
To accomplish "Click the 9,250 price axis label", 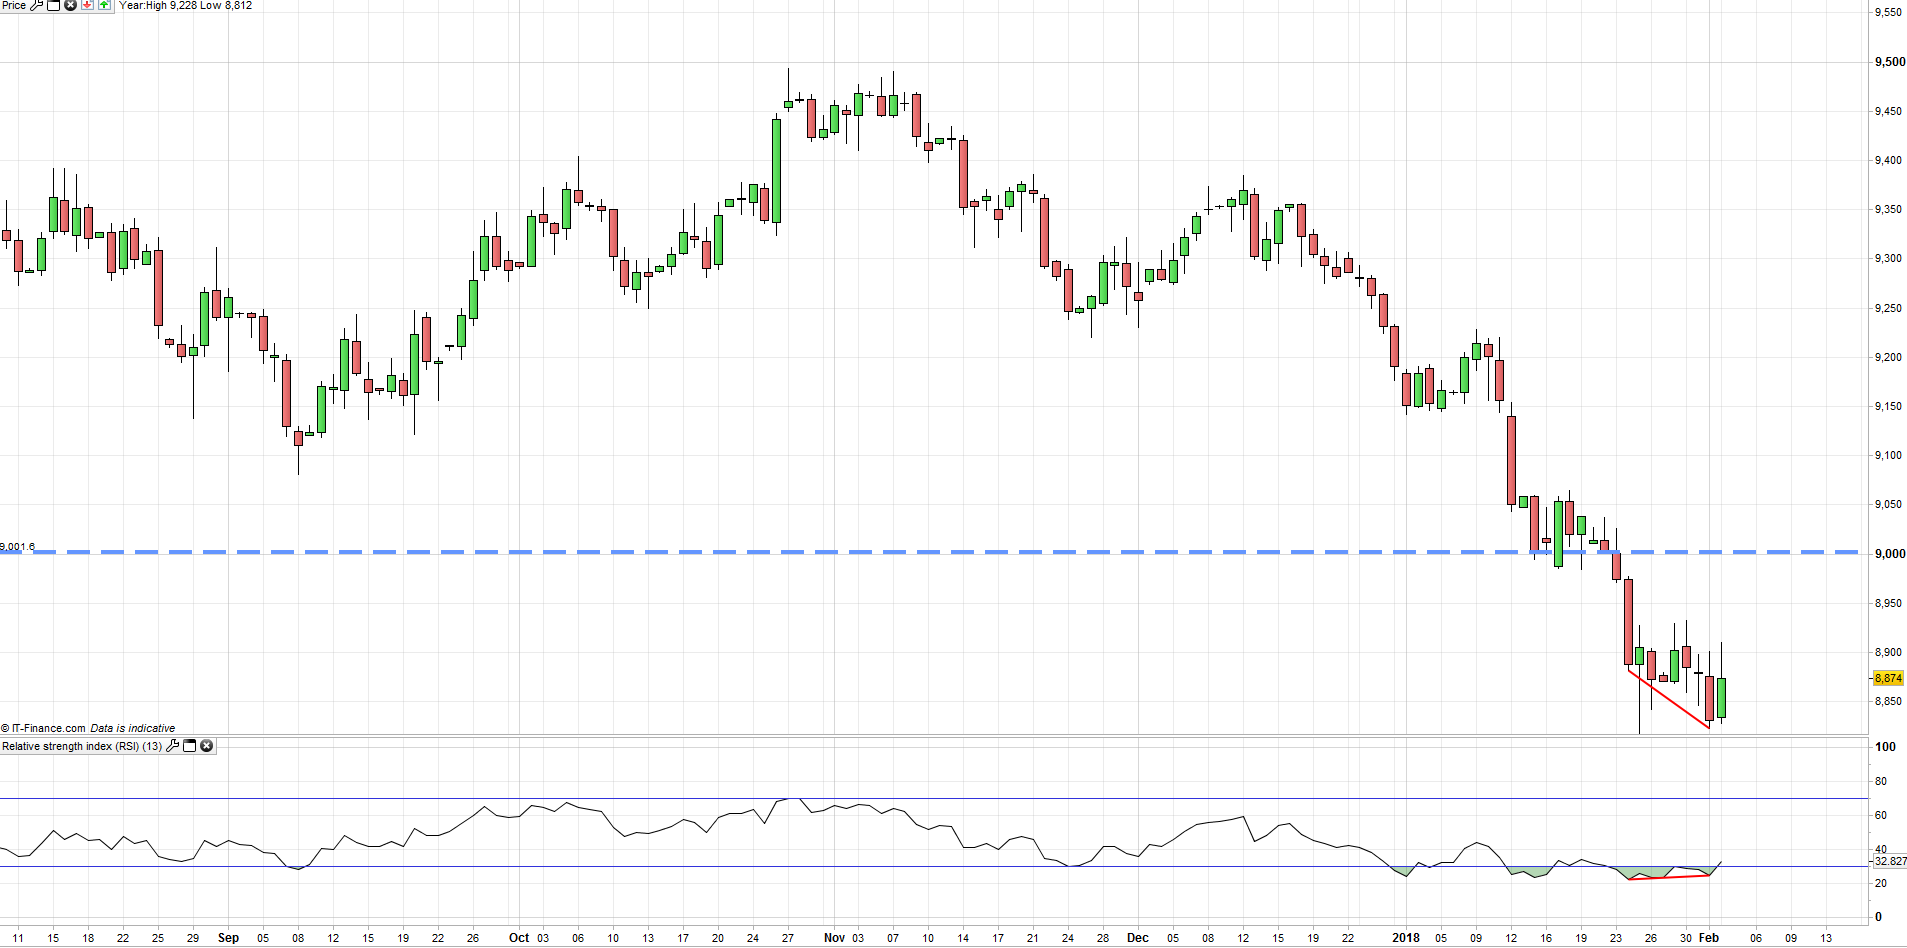I will tap(1889, 308).
